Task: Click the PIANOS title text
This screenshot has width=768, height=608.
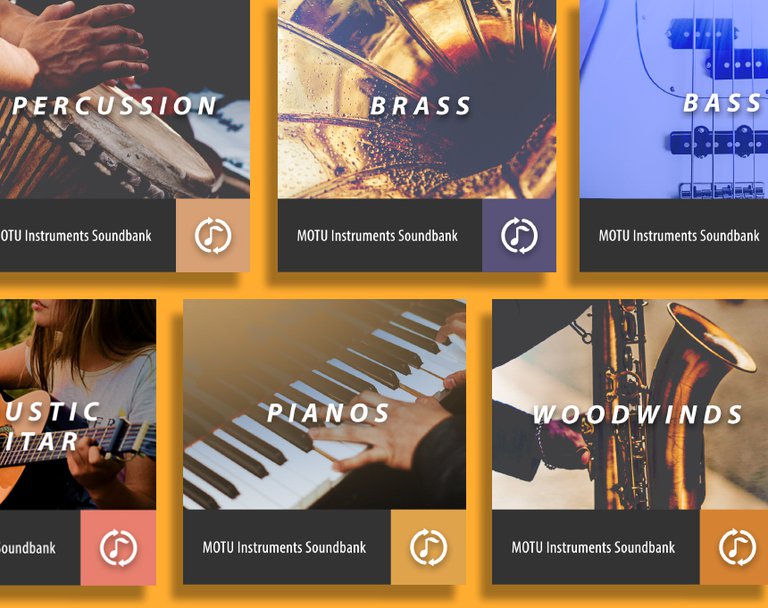Action: [x=328, y=413]
